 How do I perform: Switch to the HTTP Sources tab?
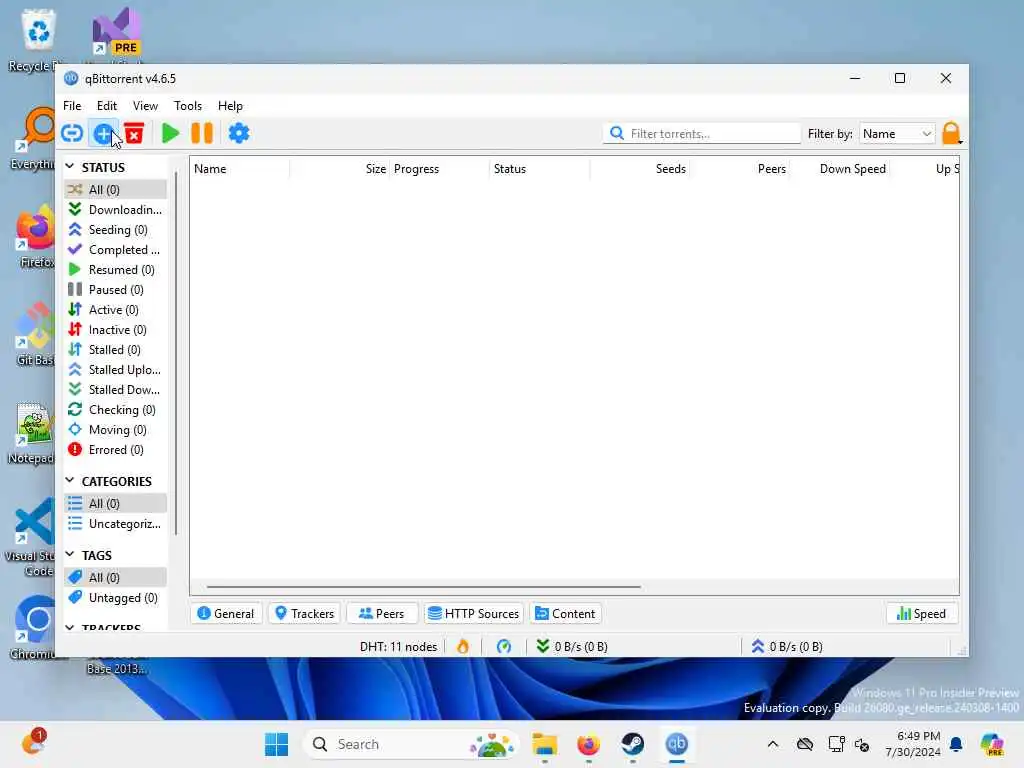pos(474,614)
